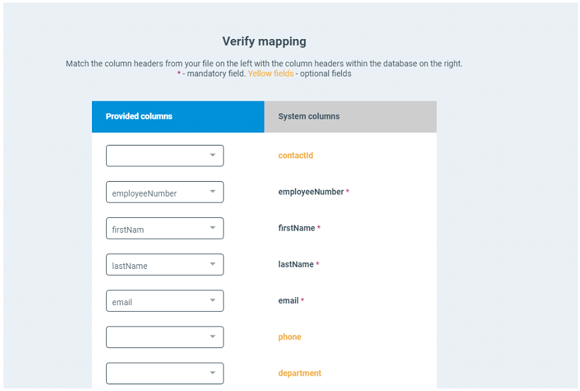Click the employeeNumber mandatory system label
This screenshot has height=391, width=580.
313,192
